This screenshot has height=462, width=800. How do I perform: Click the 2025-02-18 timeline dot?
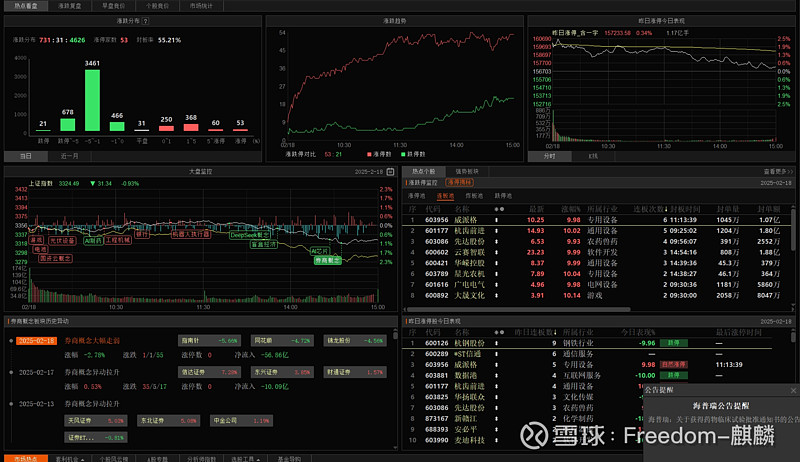point(11,341)
